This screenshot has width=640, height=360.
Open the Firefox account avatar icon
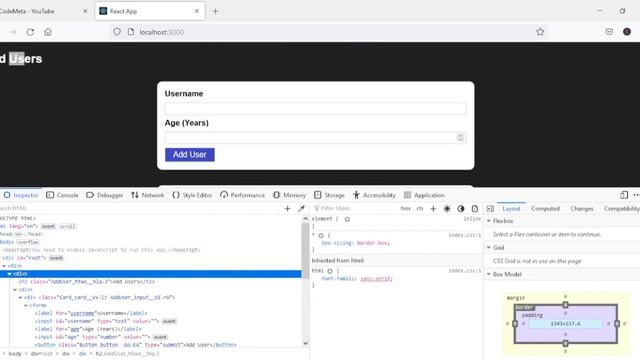pyautogui.click(x=627, y=32)
